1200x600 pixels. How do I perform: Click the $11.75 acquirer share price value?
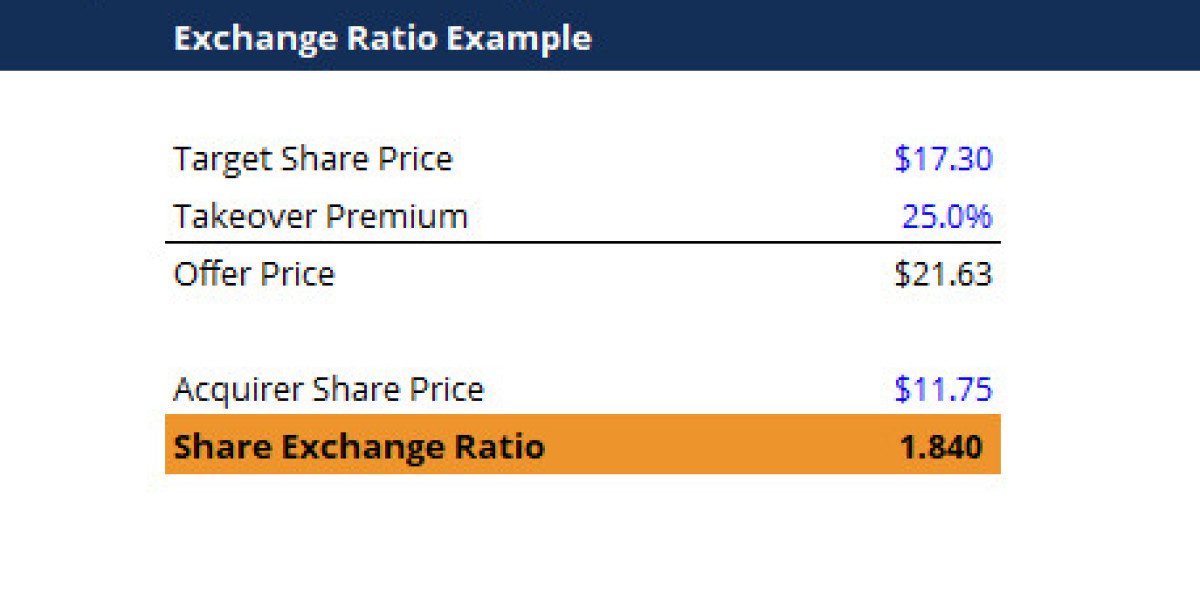tap(943, 389)
